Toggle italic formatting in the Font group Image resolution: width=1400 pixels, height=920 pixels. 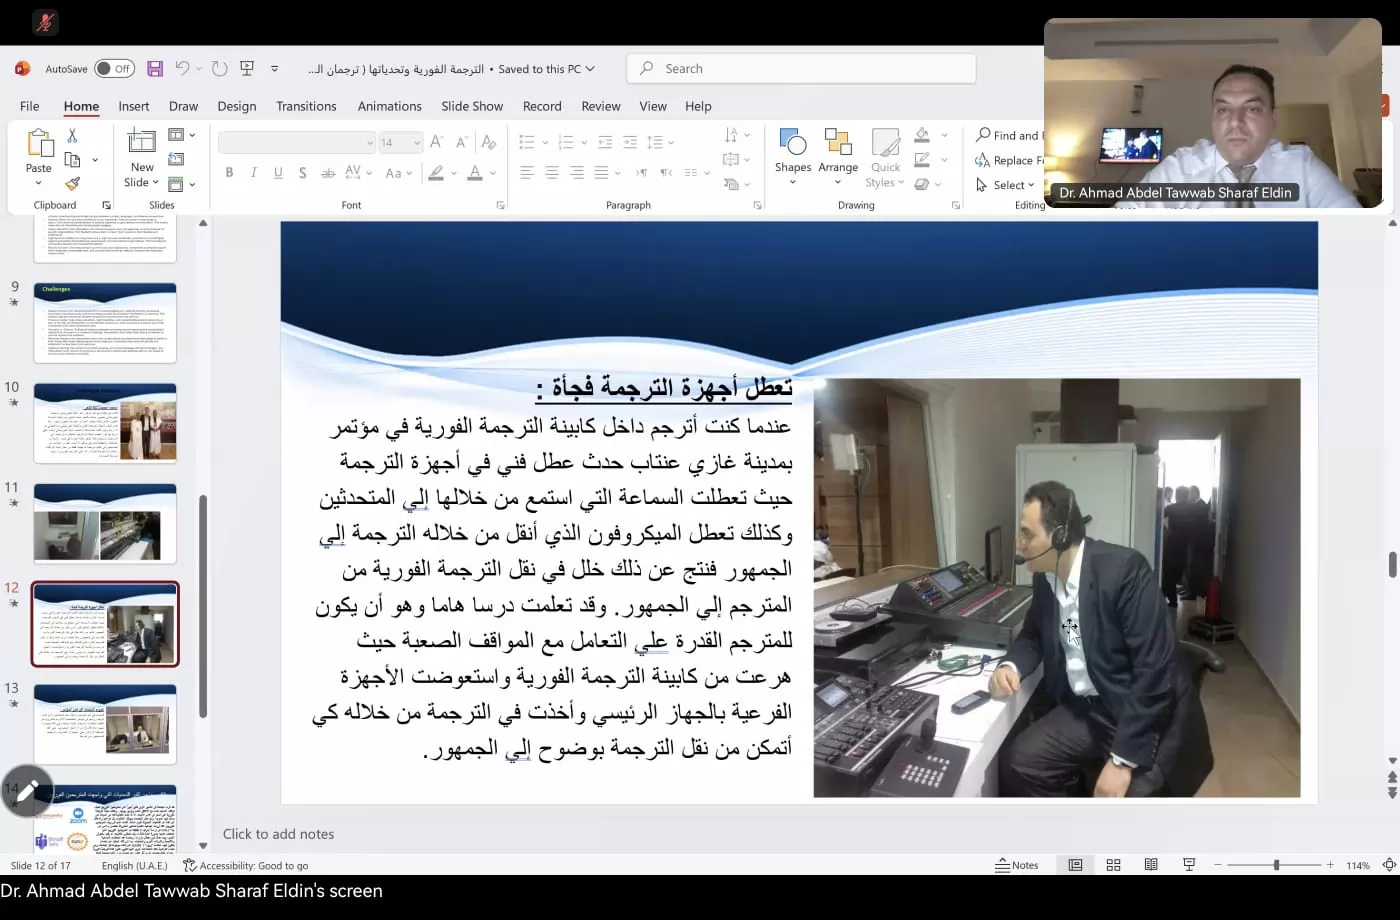tap(252, 172)
